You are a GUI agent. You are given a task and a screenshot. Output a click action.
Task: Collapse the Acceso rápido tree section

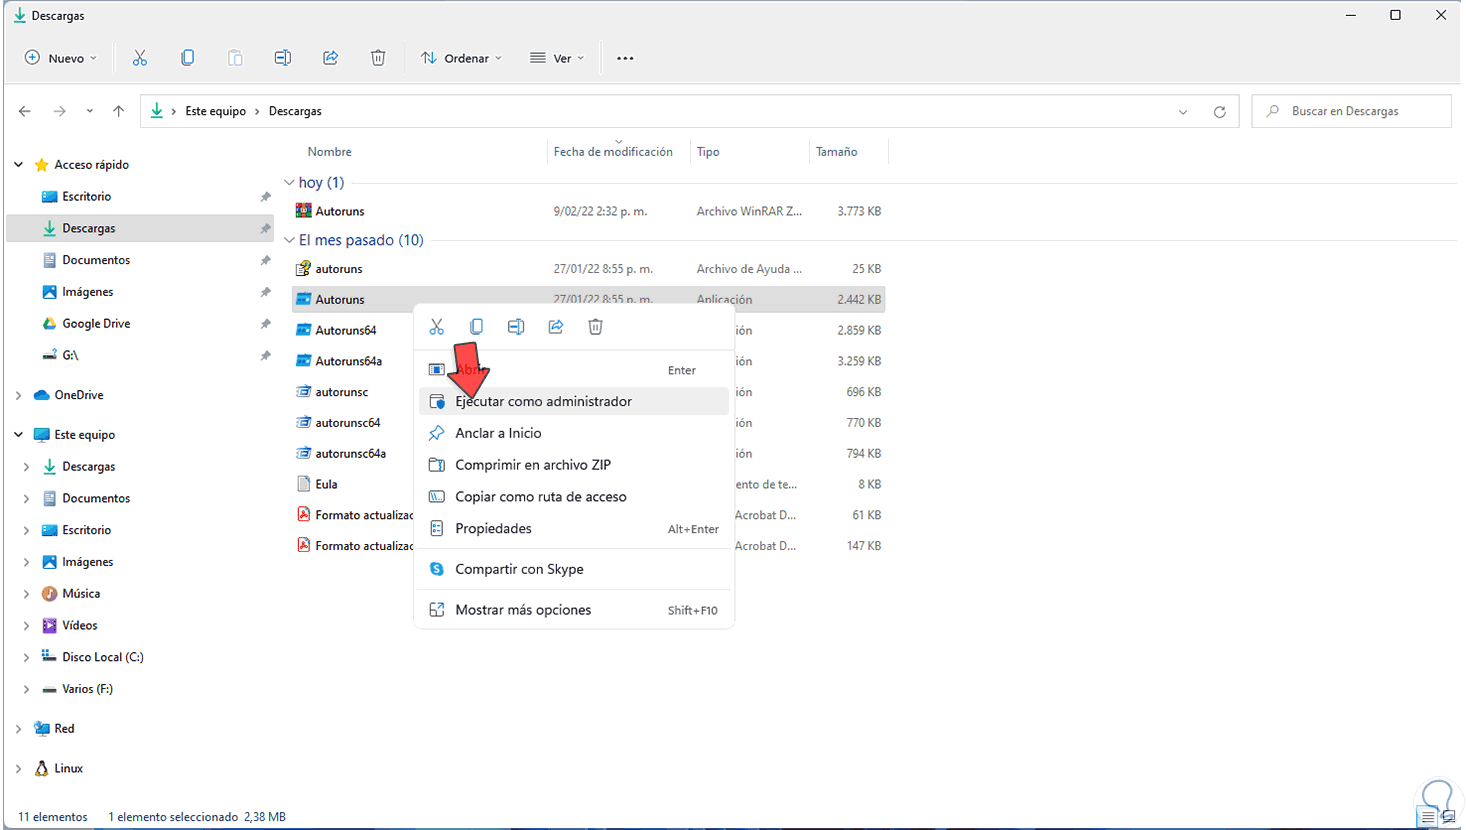pos(19,165)
